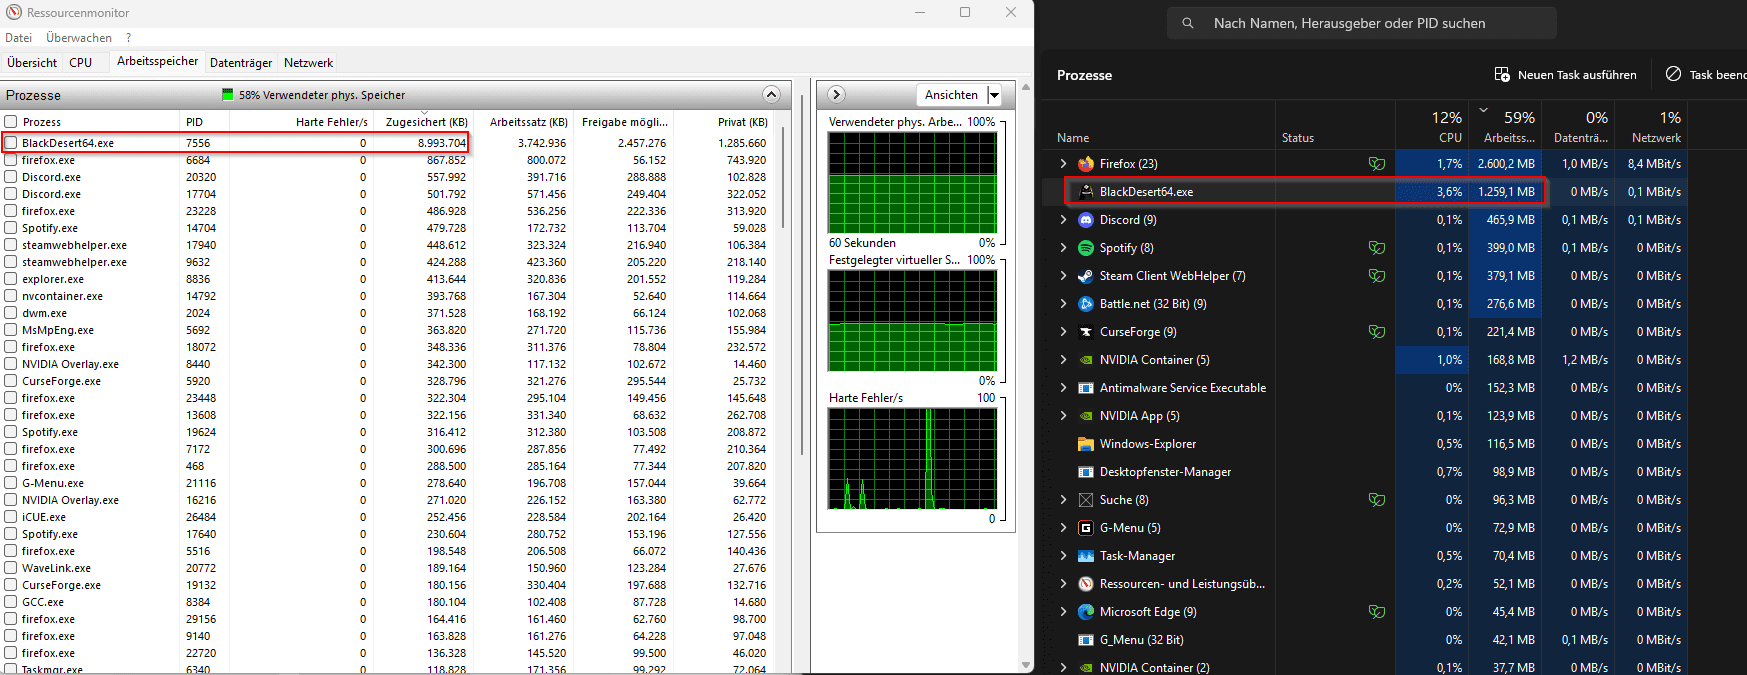
Task: Check the nvcontainer.exe checkbox
Action: (11, 296)
